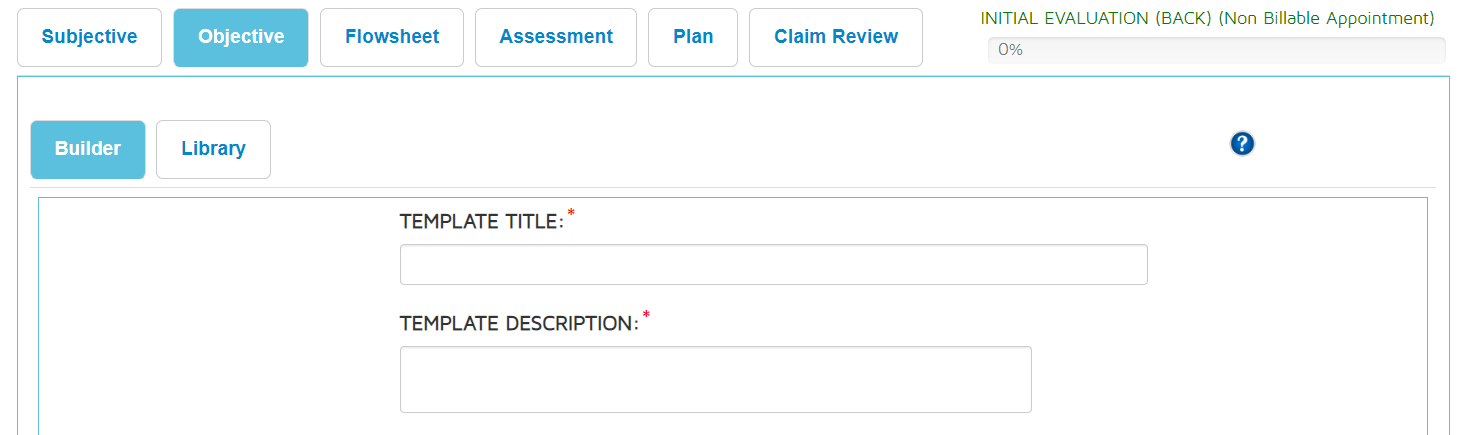This screenshot has width=1478, height=435.
Task: Focus the Template Title input field
Action: coord(773,264)
